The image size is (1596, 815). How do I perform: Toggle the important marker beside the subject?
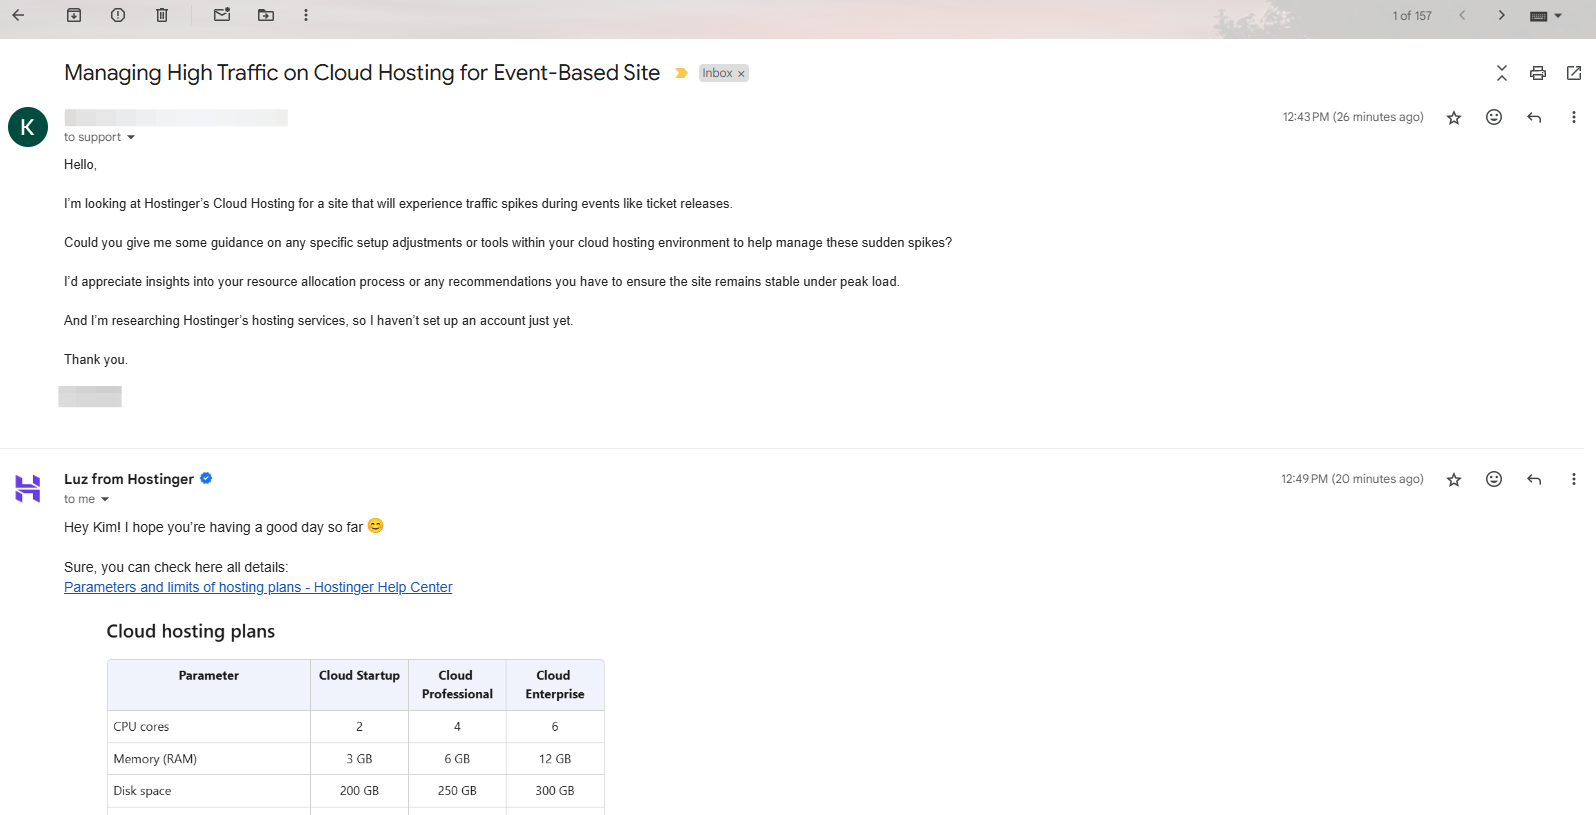[681, 73]
